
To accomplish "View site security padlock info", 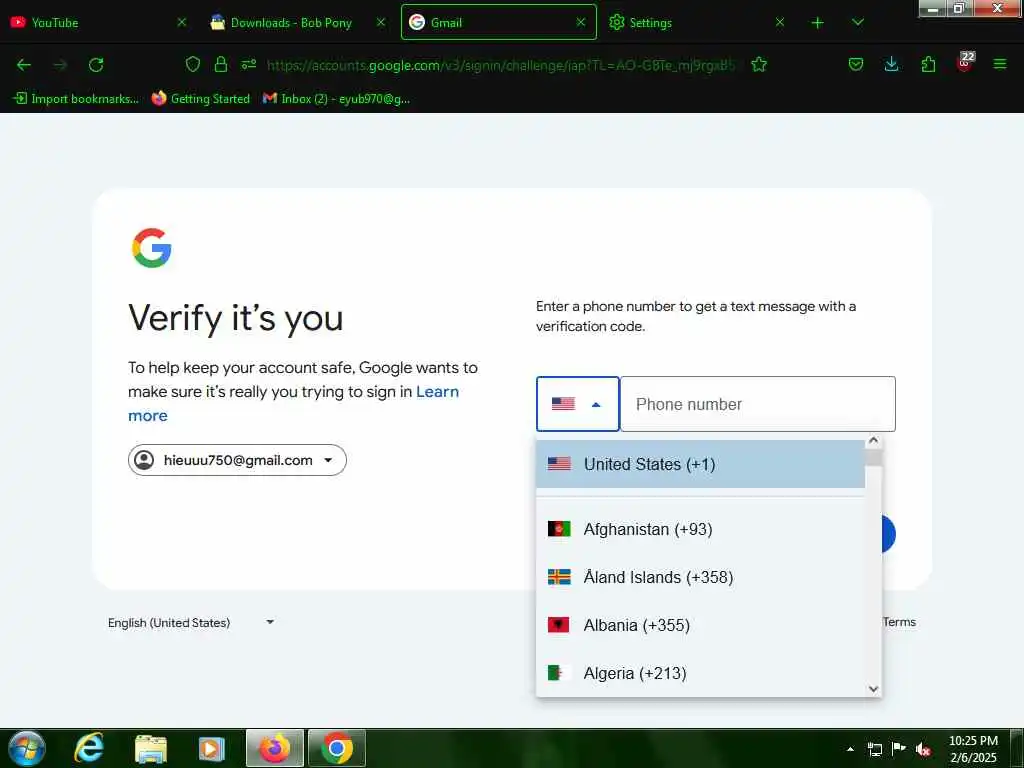I will pos(221,64).
